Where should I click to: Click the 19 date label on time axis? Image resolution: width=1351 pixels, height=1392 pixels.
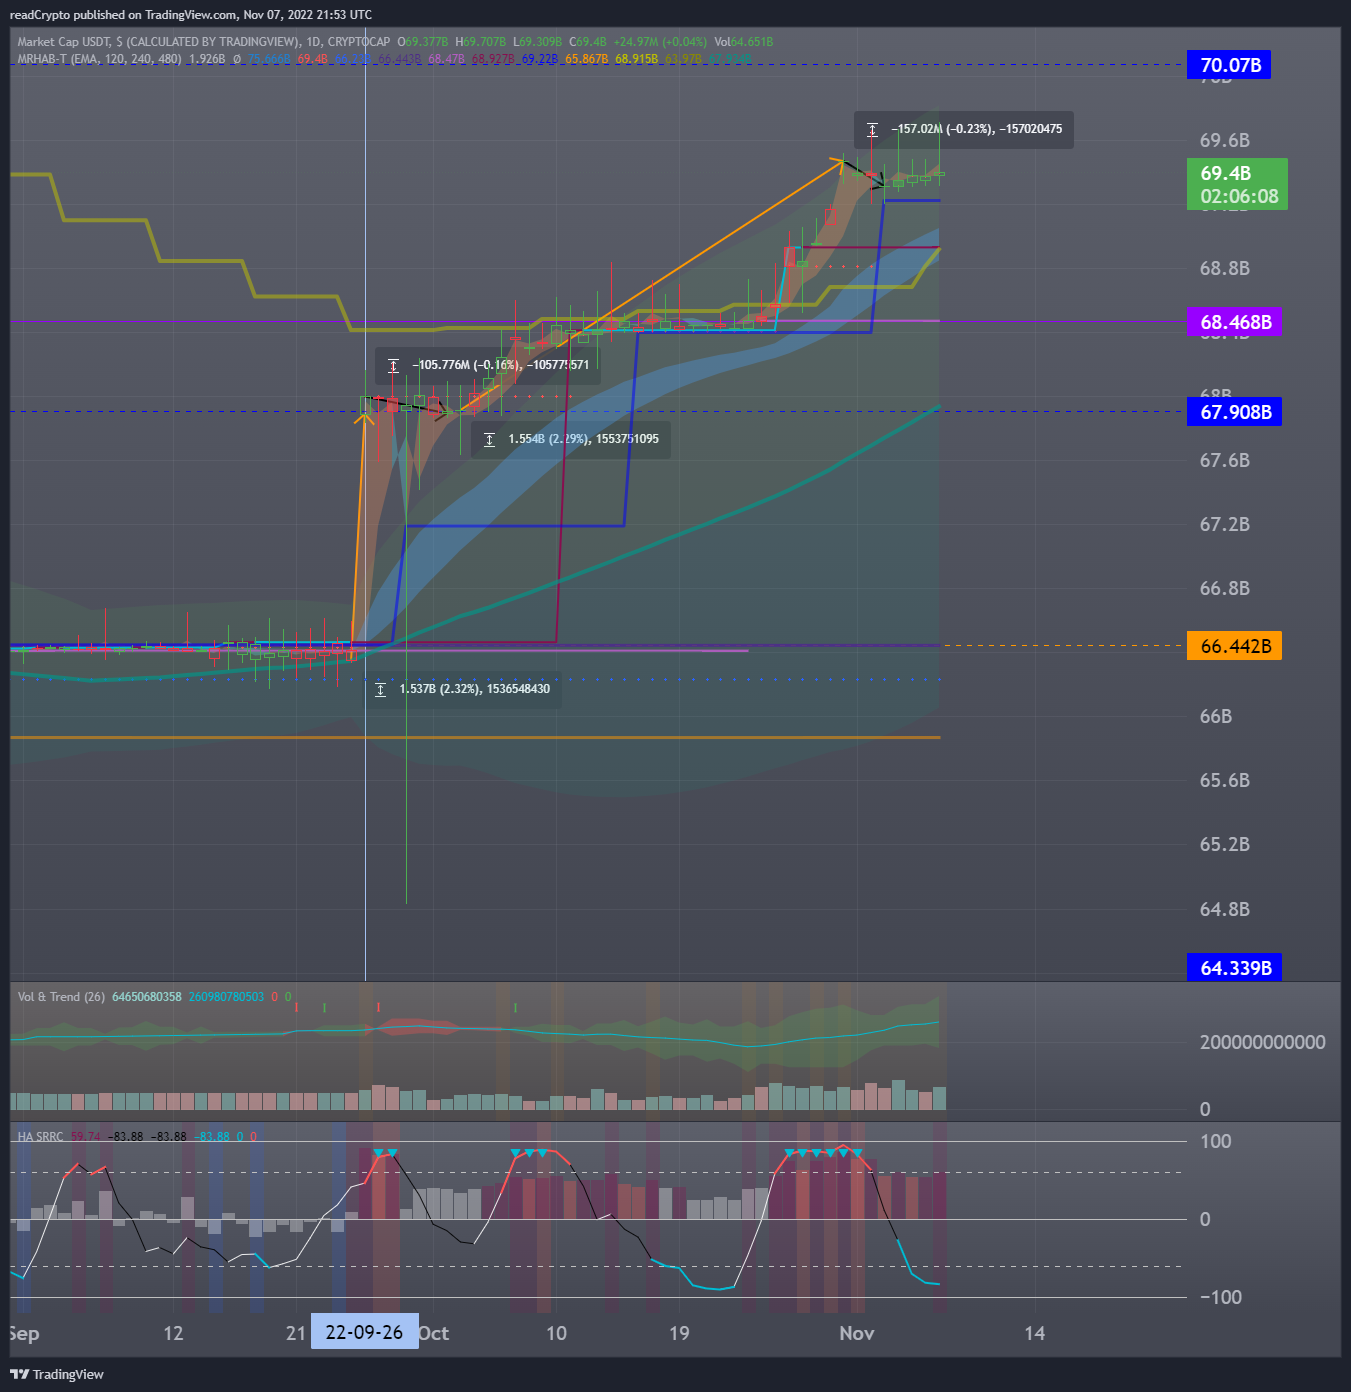pos(679,1333)
